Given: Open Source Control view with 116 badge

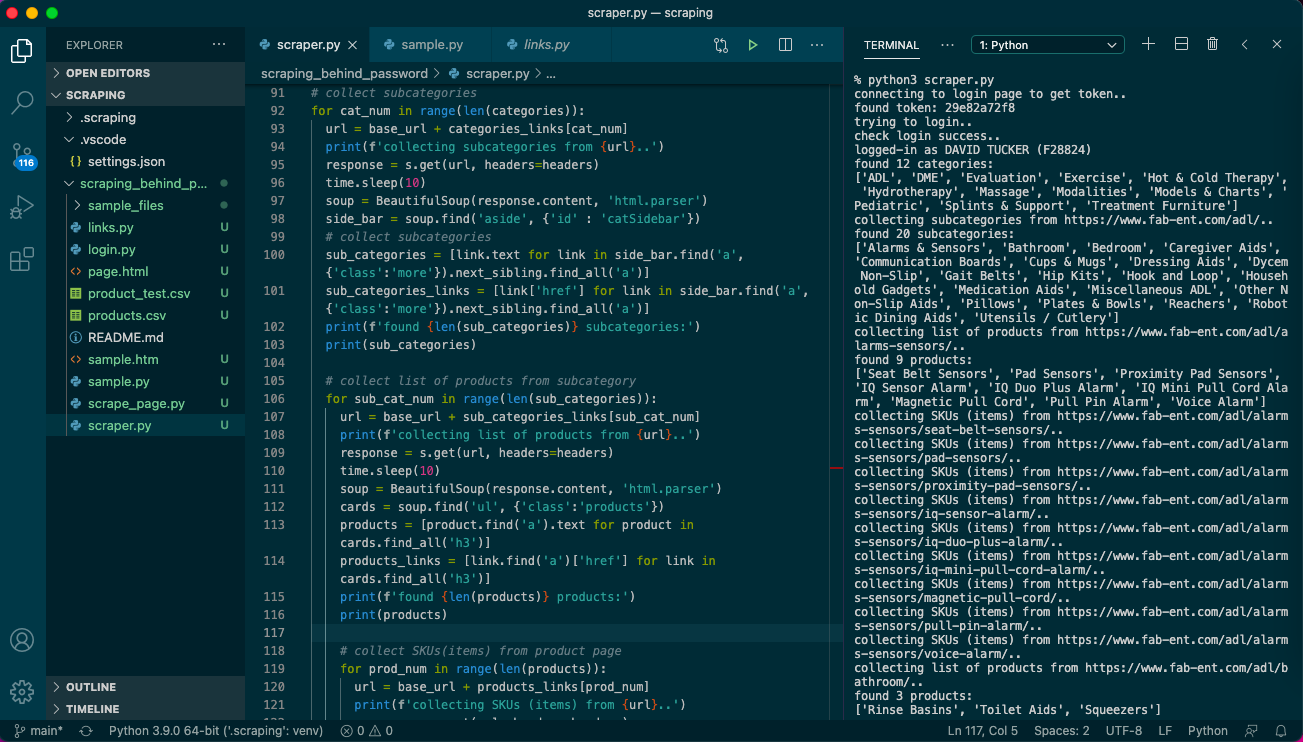Looking at the screenshot, I should click(22, 156).
